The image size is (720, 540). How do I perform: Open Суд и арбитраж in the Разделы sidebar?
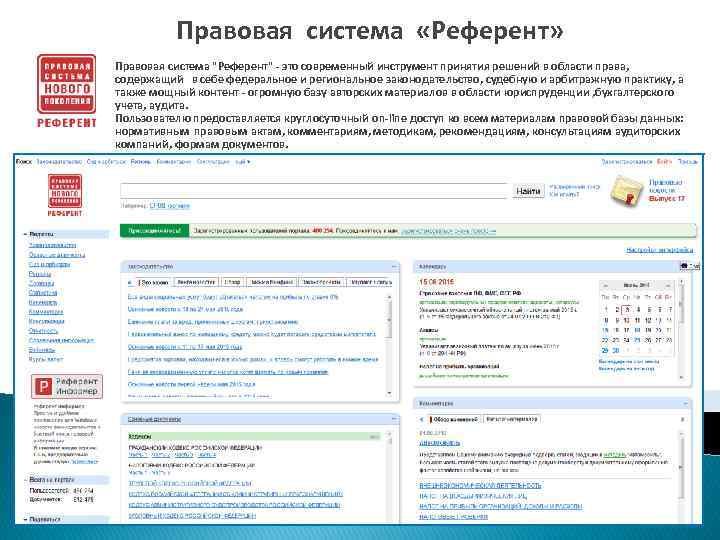[x=50, y=264]
